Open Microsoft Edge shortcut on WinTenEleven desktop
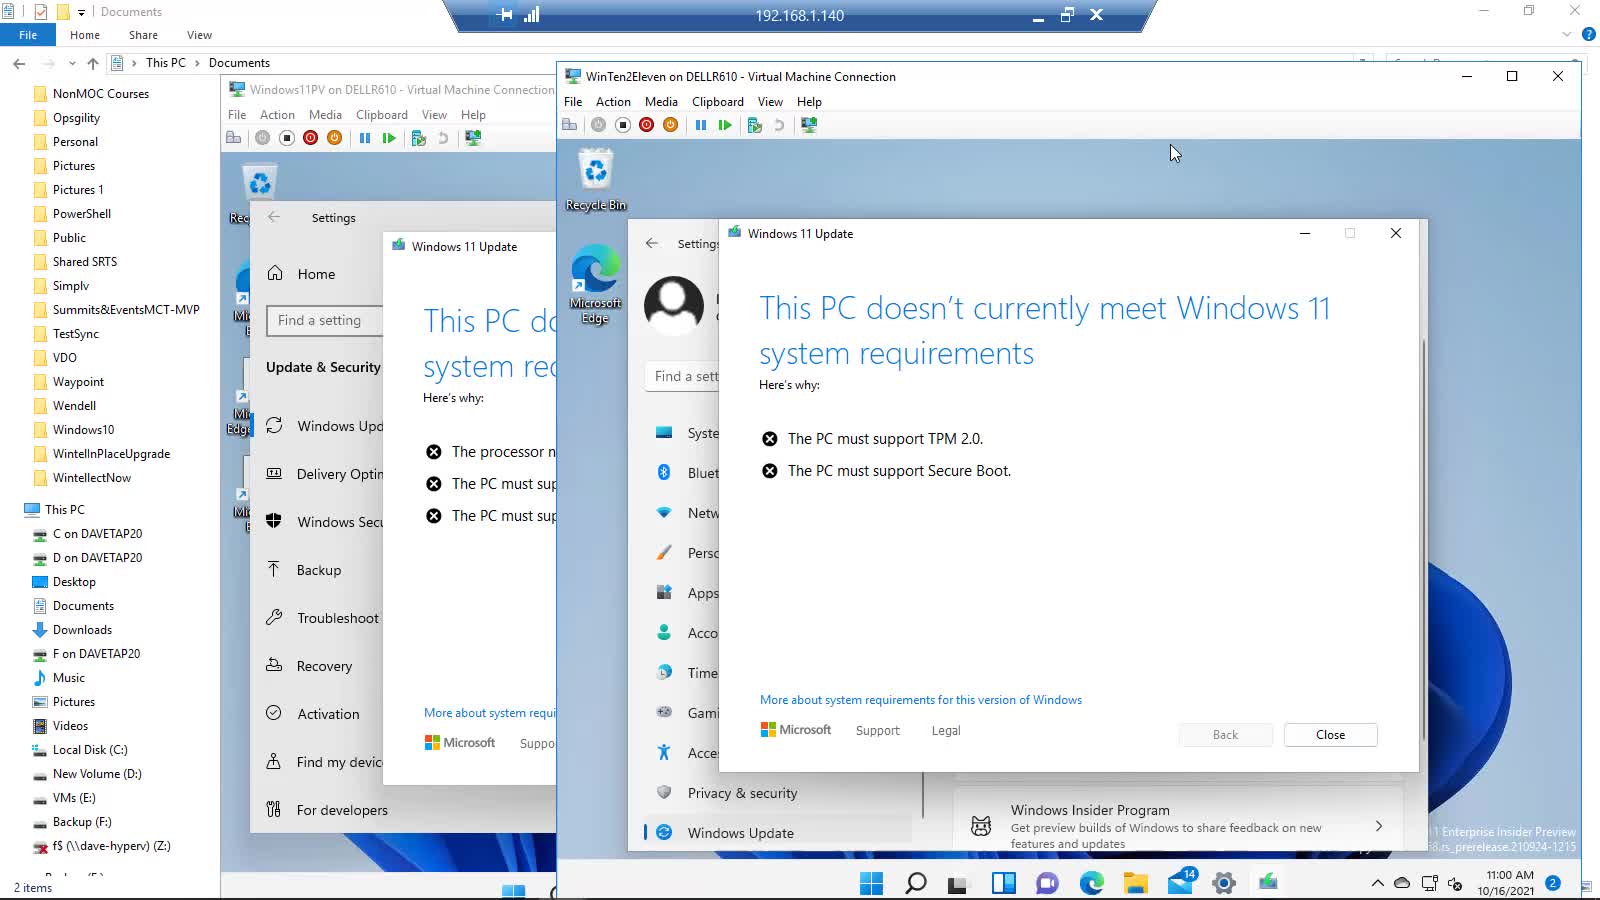The height and width of the screenshot is (900, 1600). 596,285
